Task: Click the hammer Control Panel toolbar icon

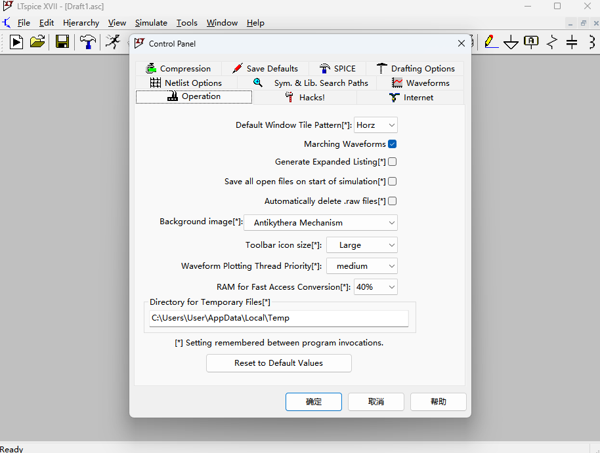Action: click(88, 42)
